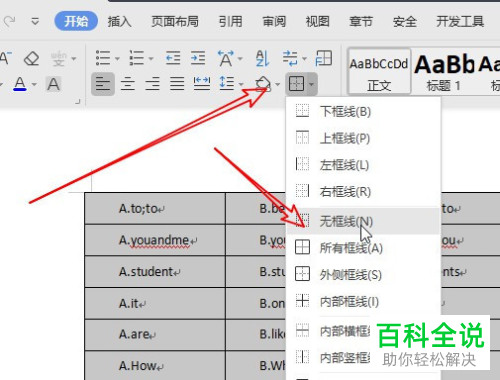The image size is (500, 380).
Task: Click the show/hide editing marks icon
Action: [x=290, y=58]
